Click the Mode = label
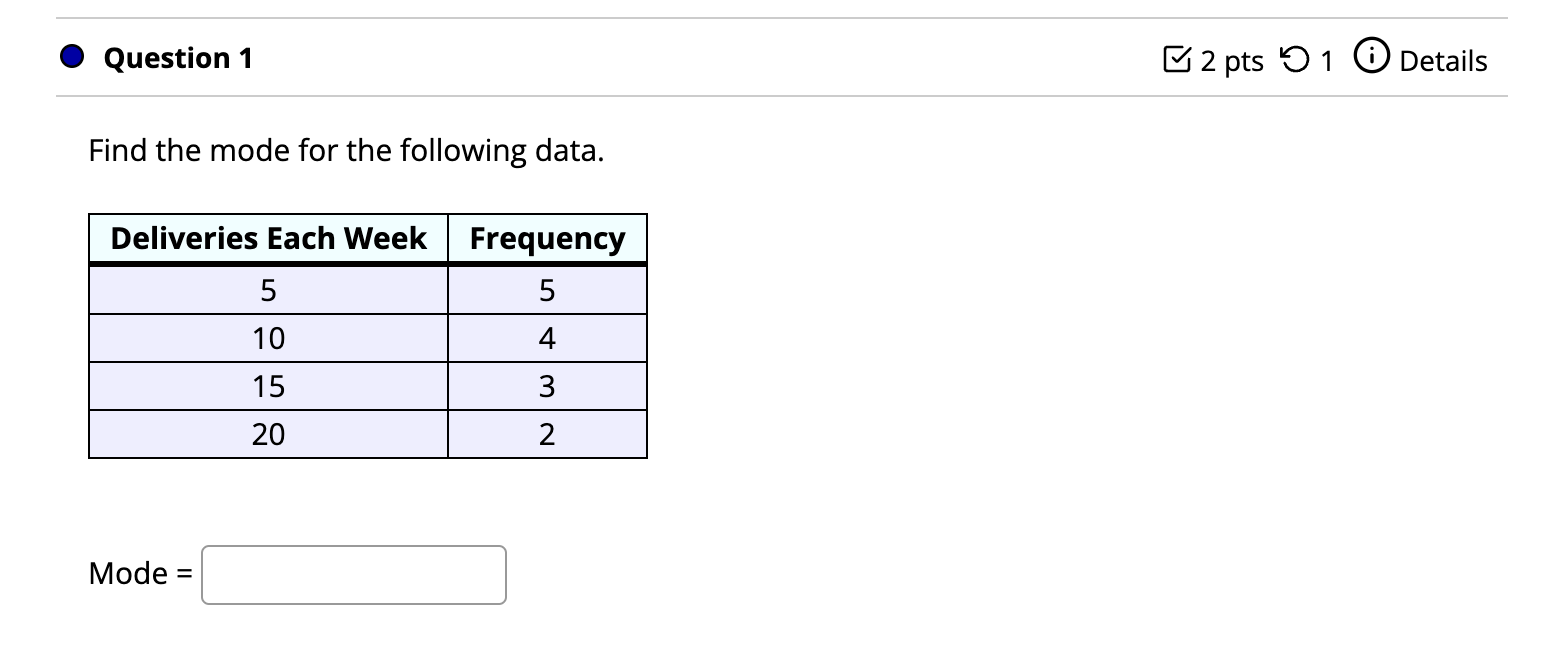 (x=140, y=574)
